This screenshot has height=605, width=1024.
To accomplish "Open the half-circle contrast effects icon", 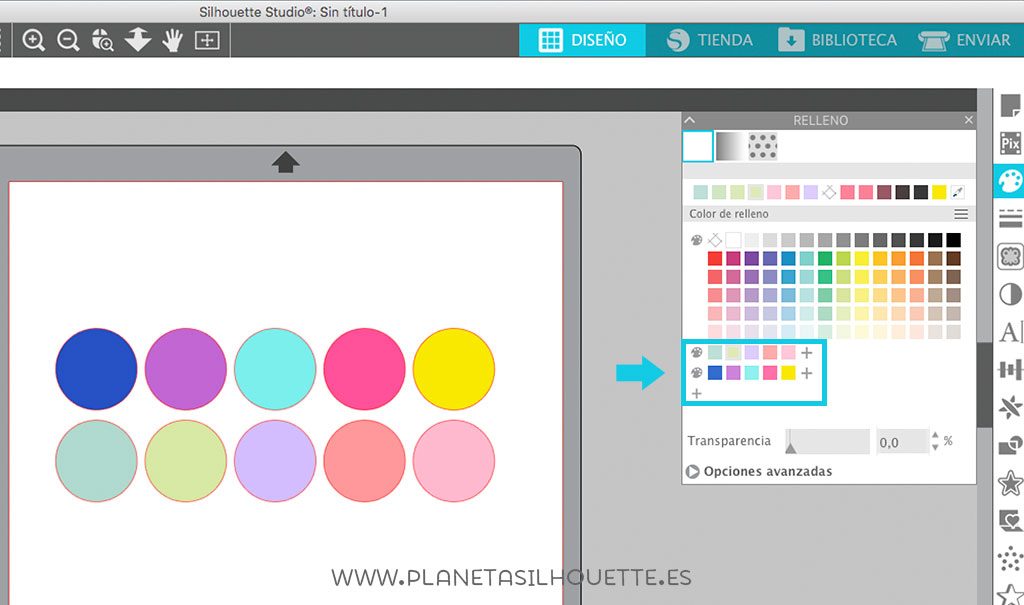I will (x=1010, y=294).
